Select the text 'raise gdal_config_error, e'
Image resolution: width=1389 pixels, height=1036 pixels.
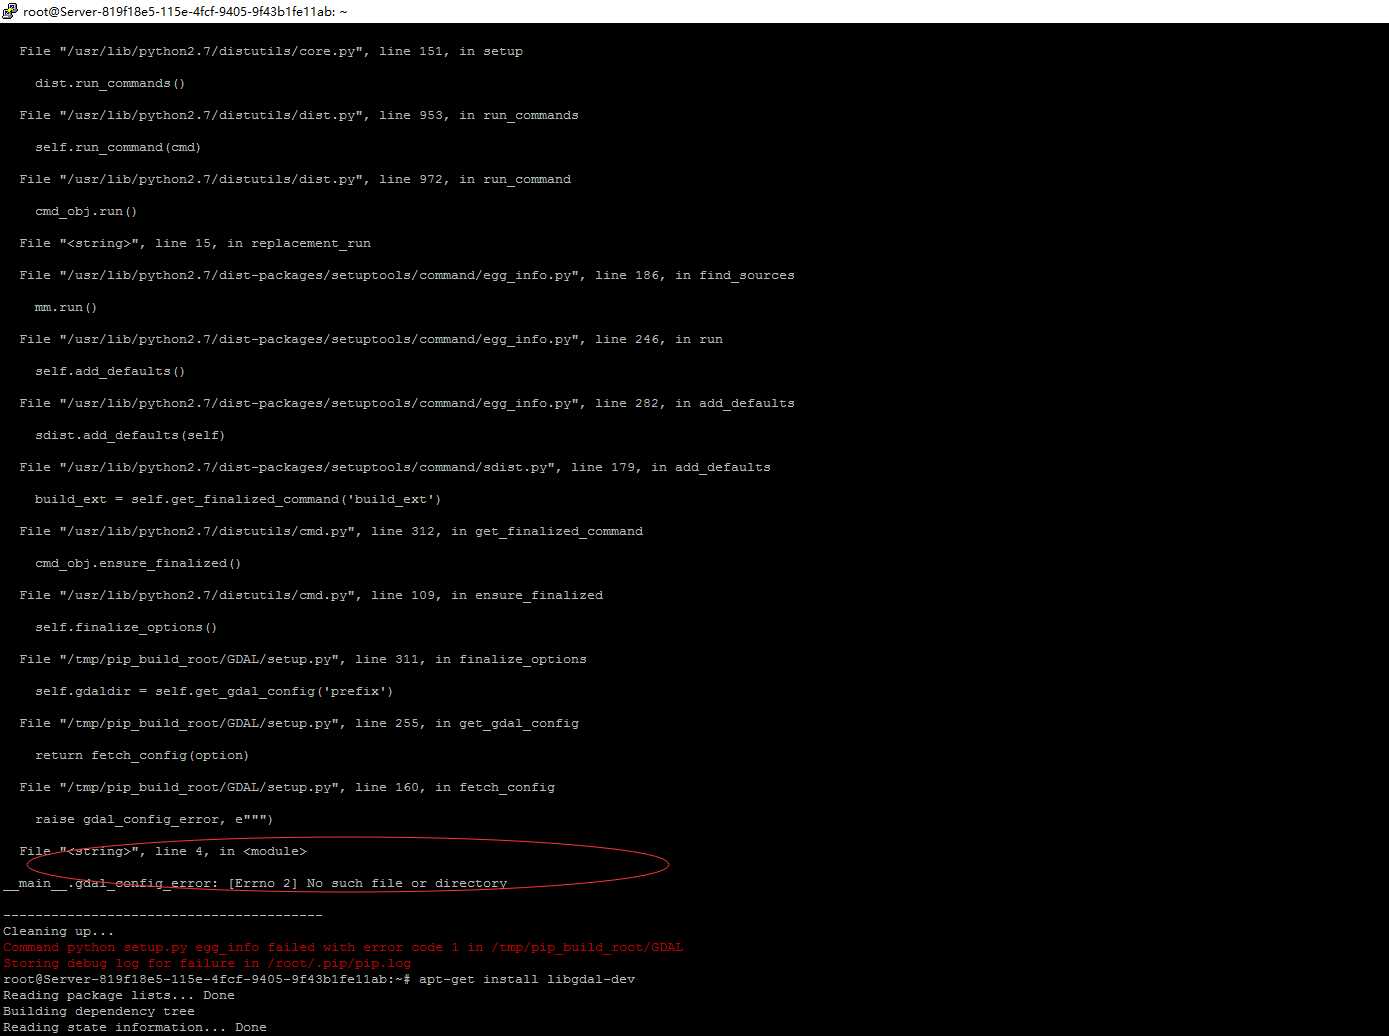click(154, 819)
